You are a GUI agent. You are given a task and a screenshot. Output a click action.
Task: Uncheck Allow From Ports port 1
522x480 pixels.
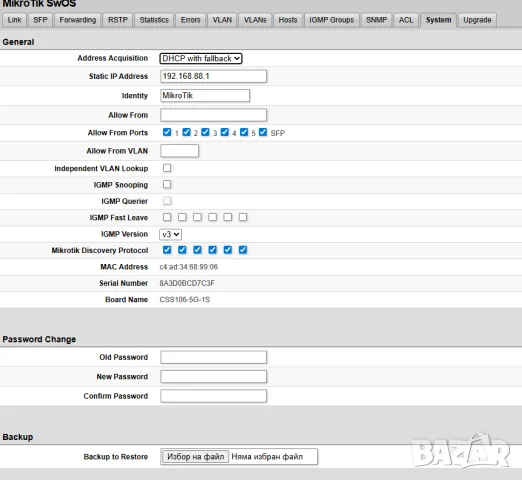pyautogui.click(x=167, y=132)
